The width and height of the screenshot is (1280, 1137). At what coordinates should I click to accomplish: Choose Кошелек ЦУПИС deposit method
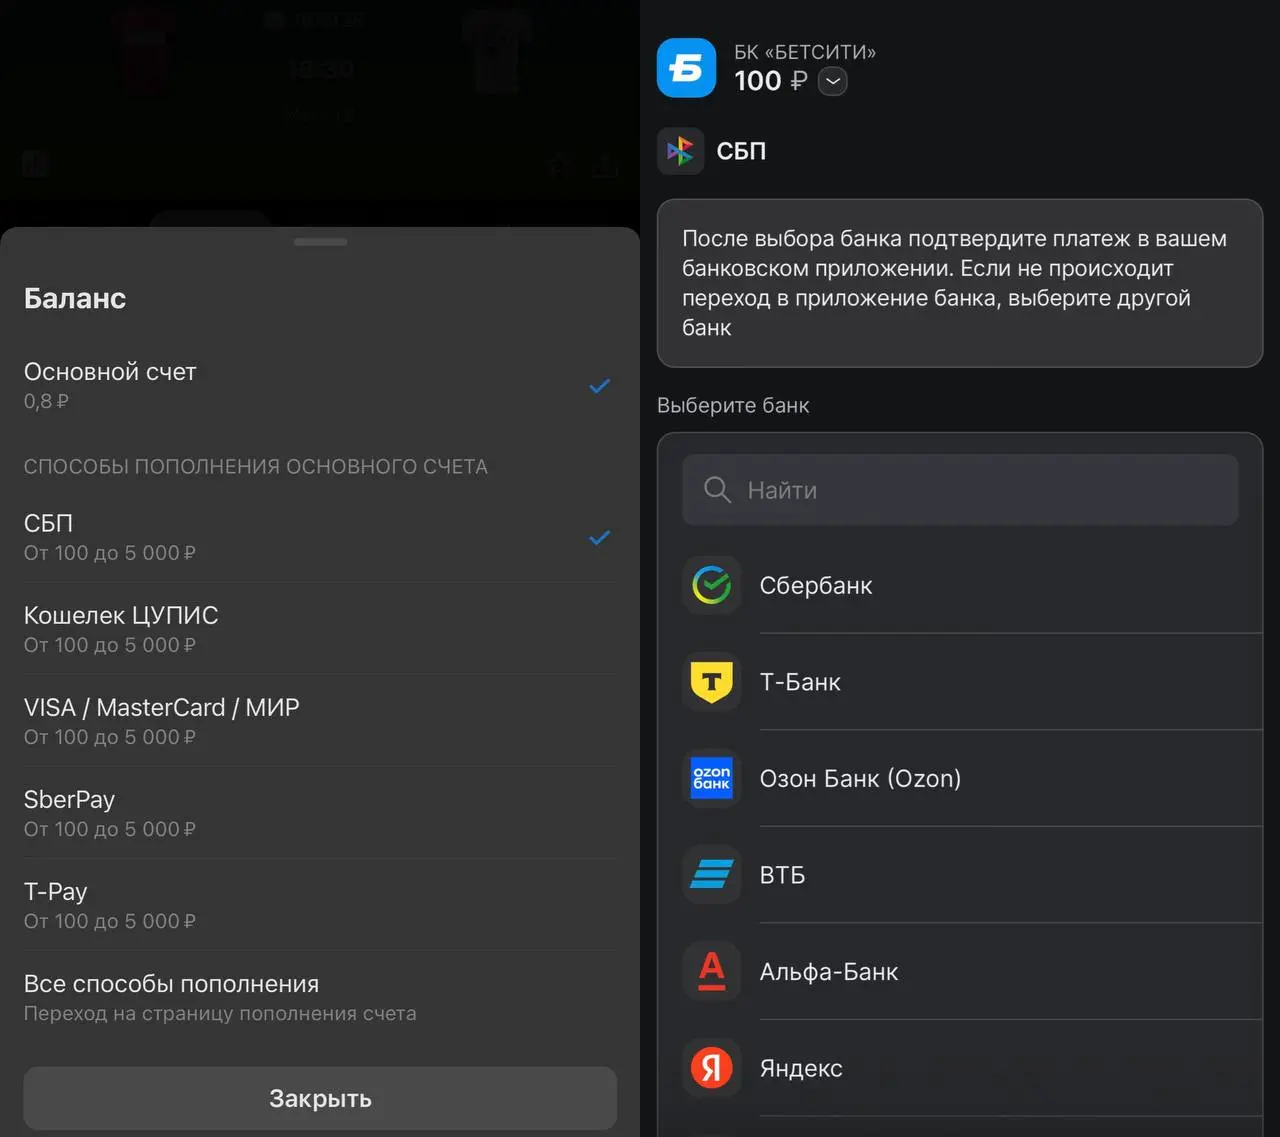coord(320,629)
